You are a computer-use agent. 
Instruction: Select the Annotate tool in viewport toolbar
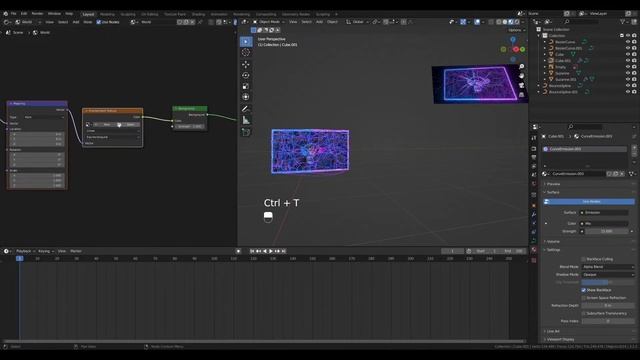[x=246, y=109]
